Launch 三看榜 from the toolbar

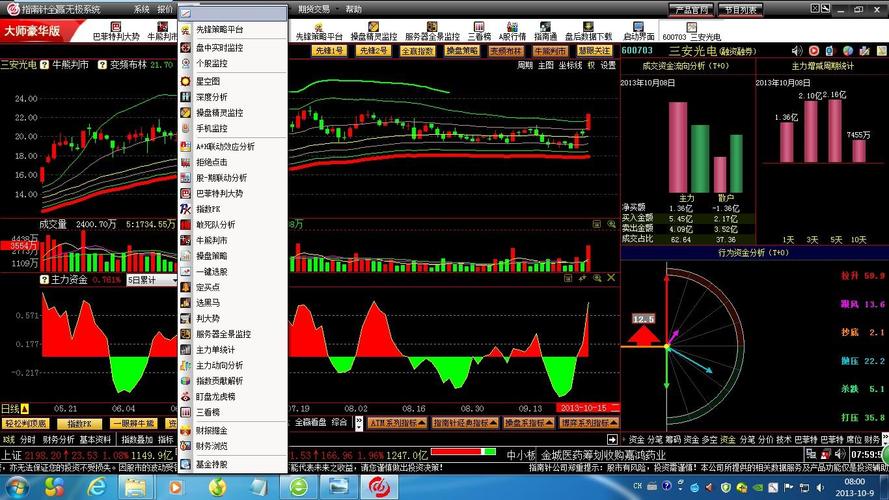pyautogui.click(x=479, y=31)
